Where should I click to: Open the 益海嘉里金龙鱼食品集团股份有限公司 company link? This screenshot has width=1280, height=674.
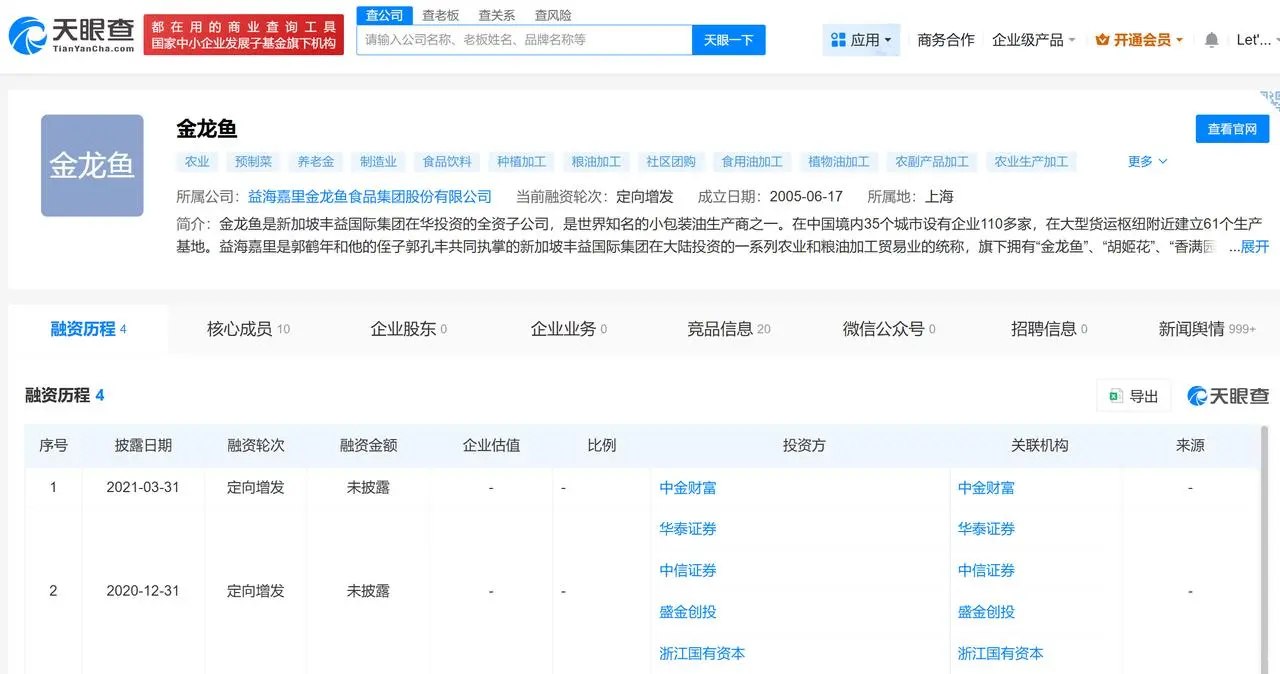(x=370, y=197)
